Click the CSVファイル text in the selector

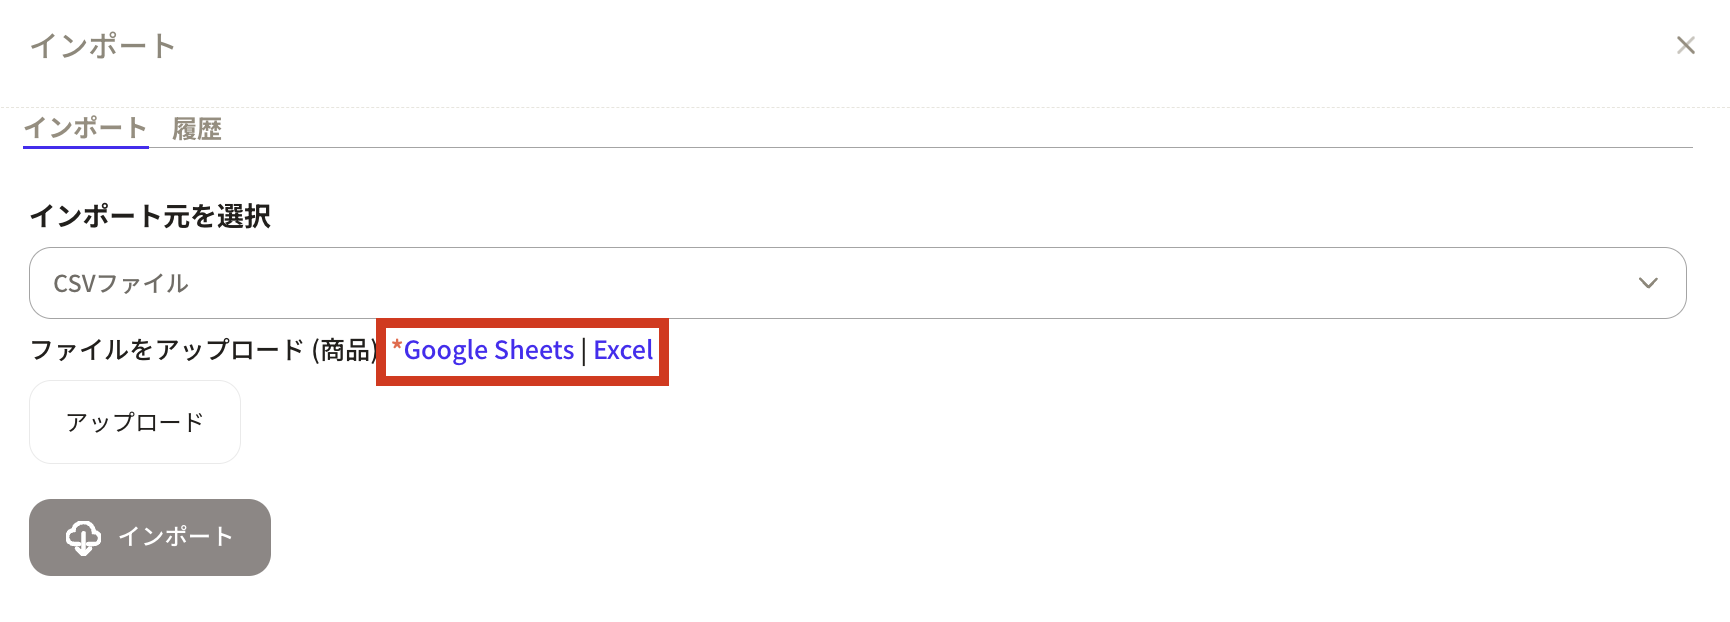[121, 284]
